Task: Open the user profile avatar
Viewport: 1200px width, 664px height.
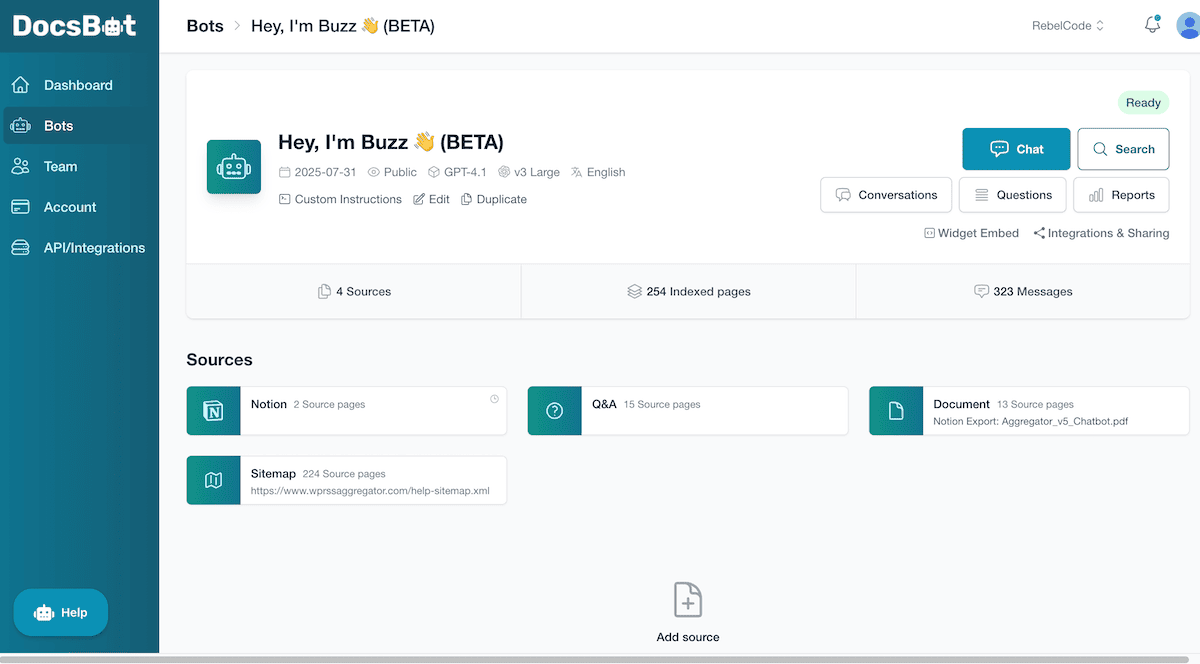Action: click(1188, 25)
